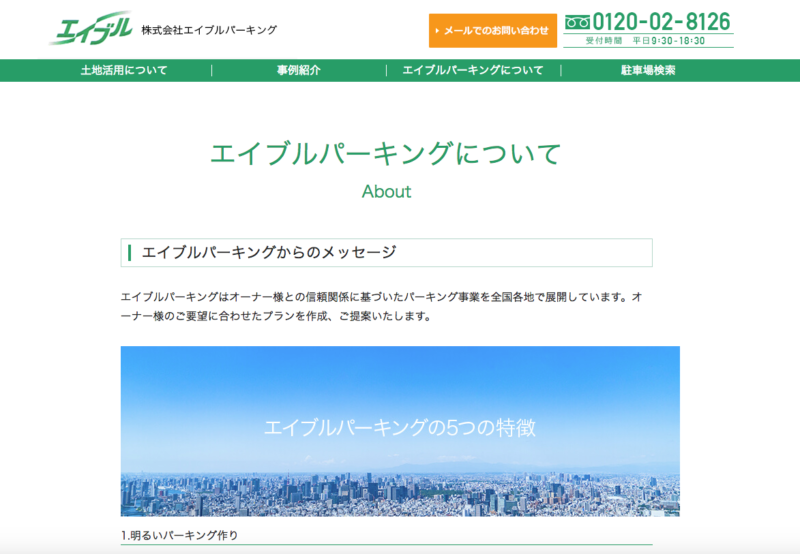Click the エイブルパーキングからのメッセージ section heading
This screenshot has height=554, width=800.
[269, 253]
